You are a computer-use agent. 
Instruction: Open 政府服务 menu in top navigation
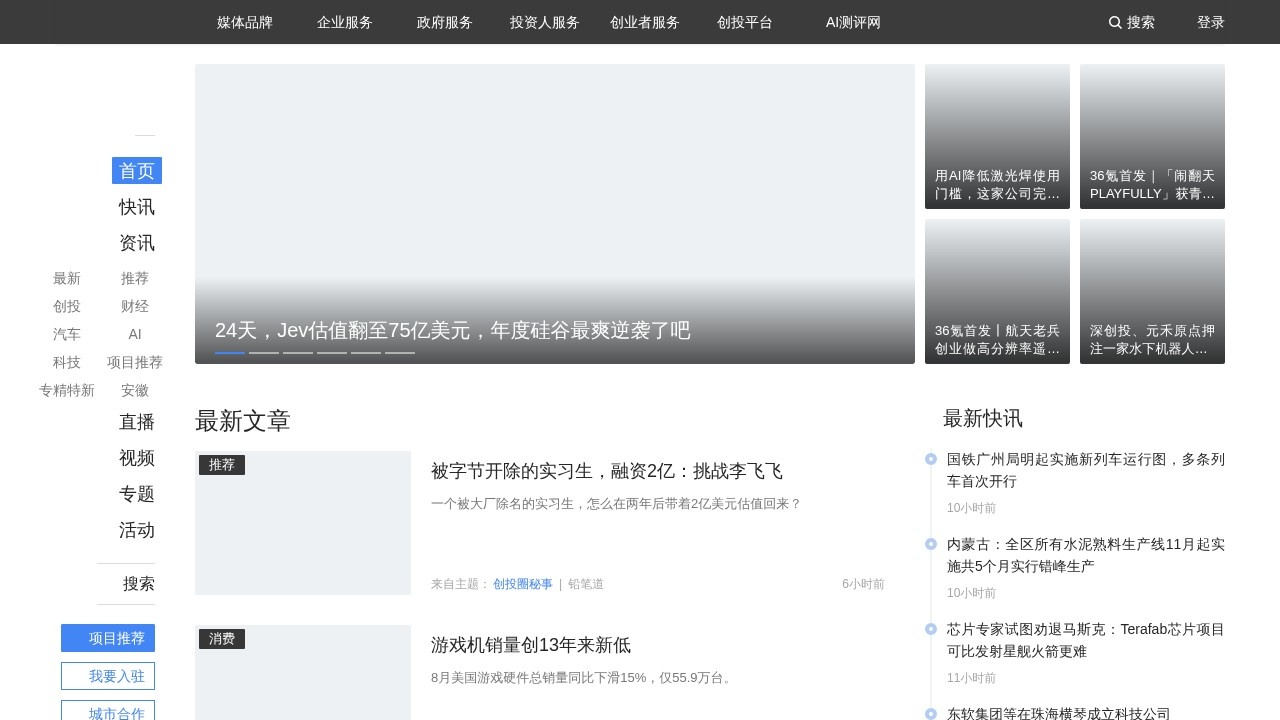coord(445,22)
